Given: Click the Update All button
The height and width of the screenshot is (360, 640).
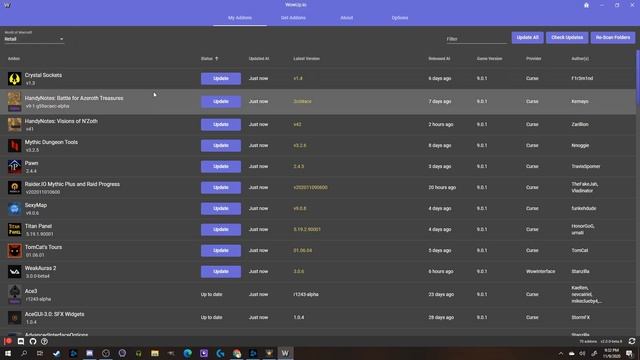Looking at the screenshot, I should [527, 38].
